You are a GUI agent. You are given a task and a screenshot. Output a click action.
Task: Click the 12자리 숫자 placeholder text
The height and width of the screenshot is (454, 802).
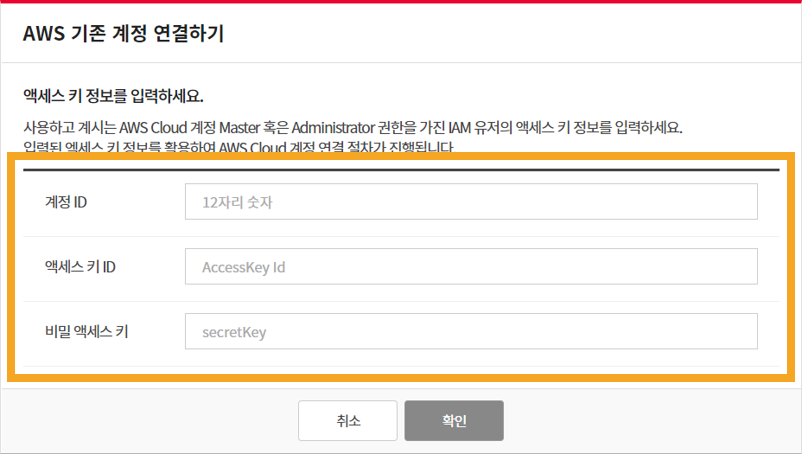(x=237, y=202)
